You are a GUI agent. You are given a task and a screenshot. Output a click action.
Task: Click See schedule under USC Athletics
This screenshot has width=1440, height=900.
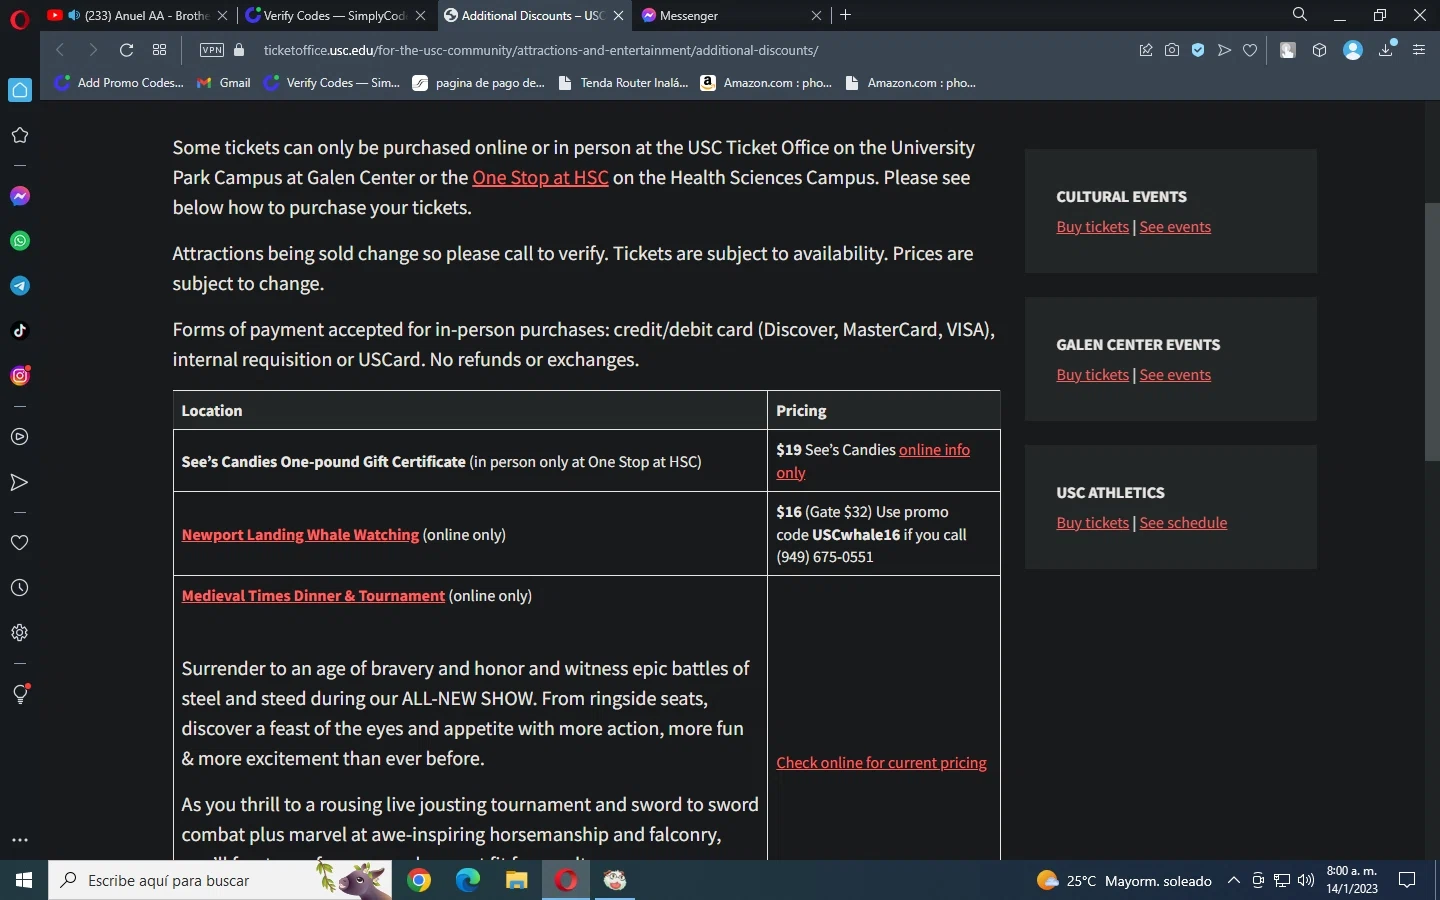pos(1183,523)
